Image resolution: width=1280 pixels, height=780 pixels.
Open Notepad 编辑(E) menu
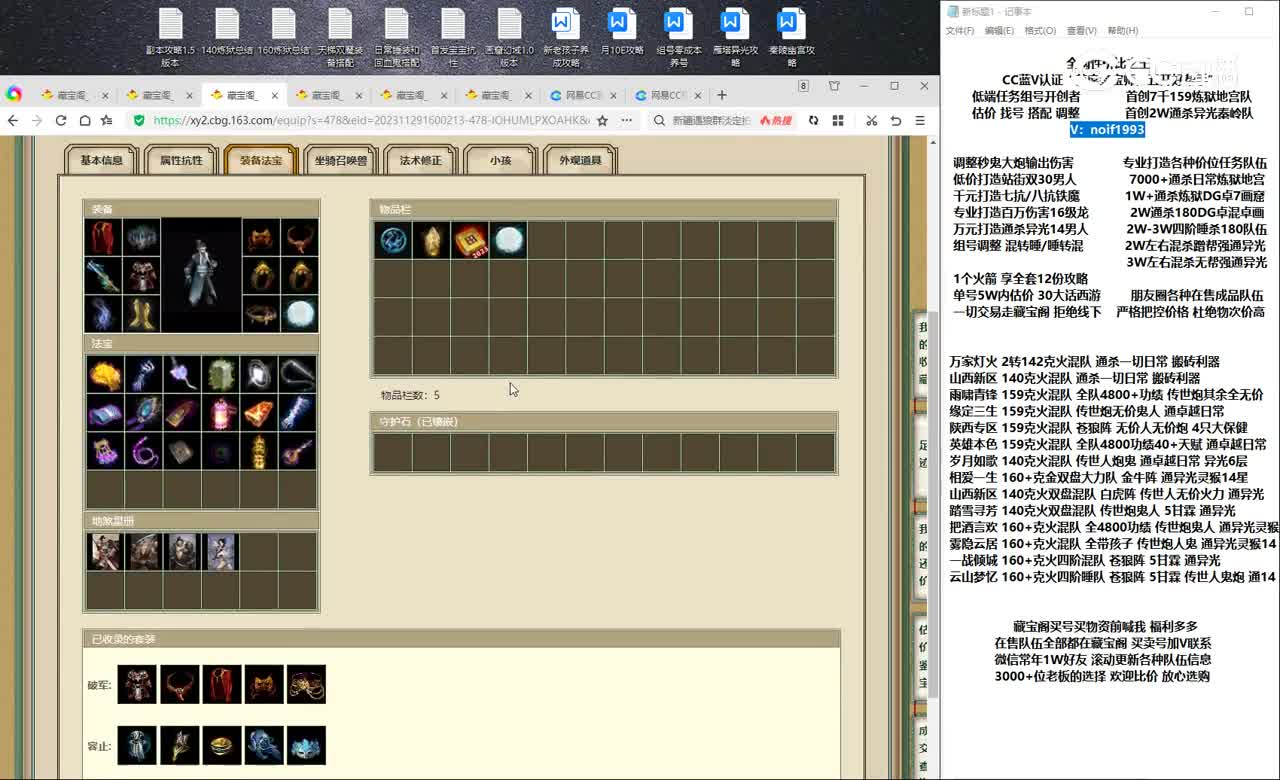pyautogui.click(x=999, y=31)
